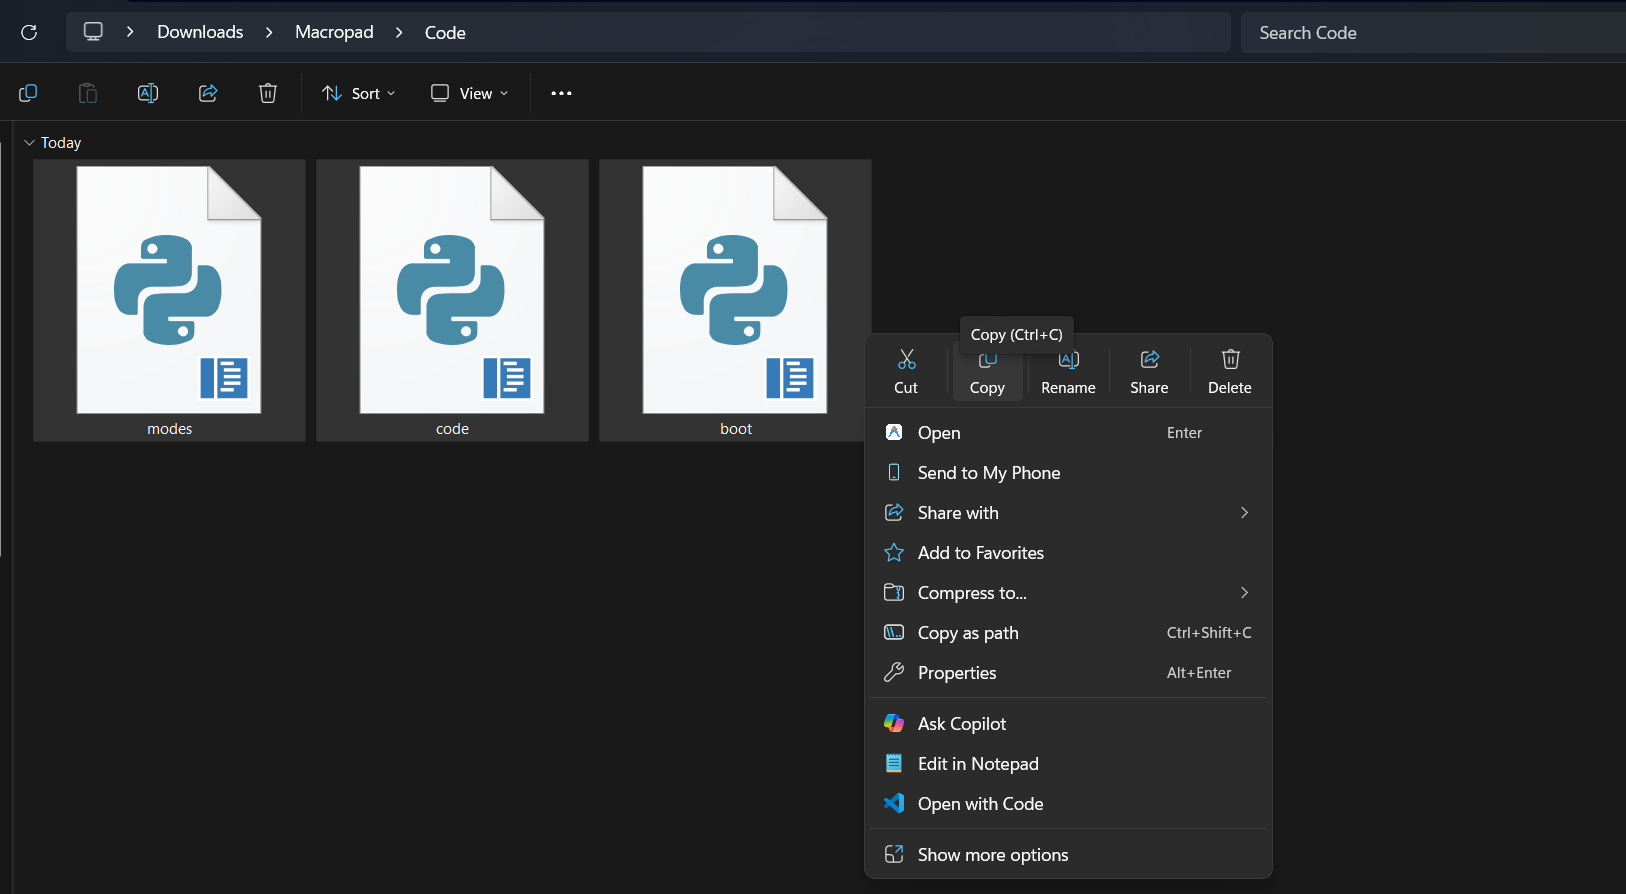Viewport: 1626px width, 894px height.
Task: Select the code Python file
Action: click(452, 300)
